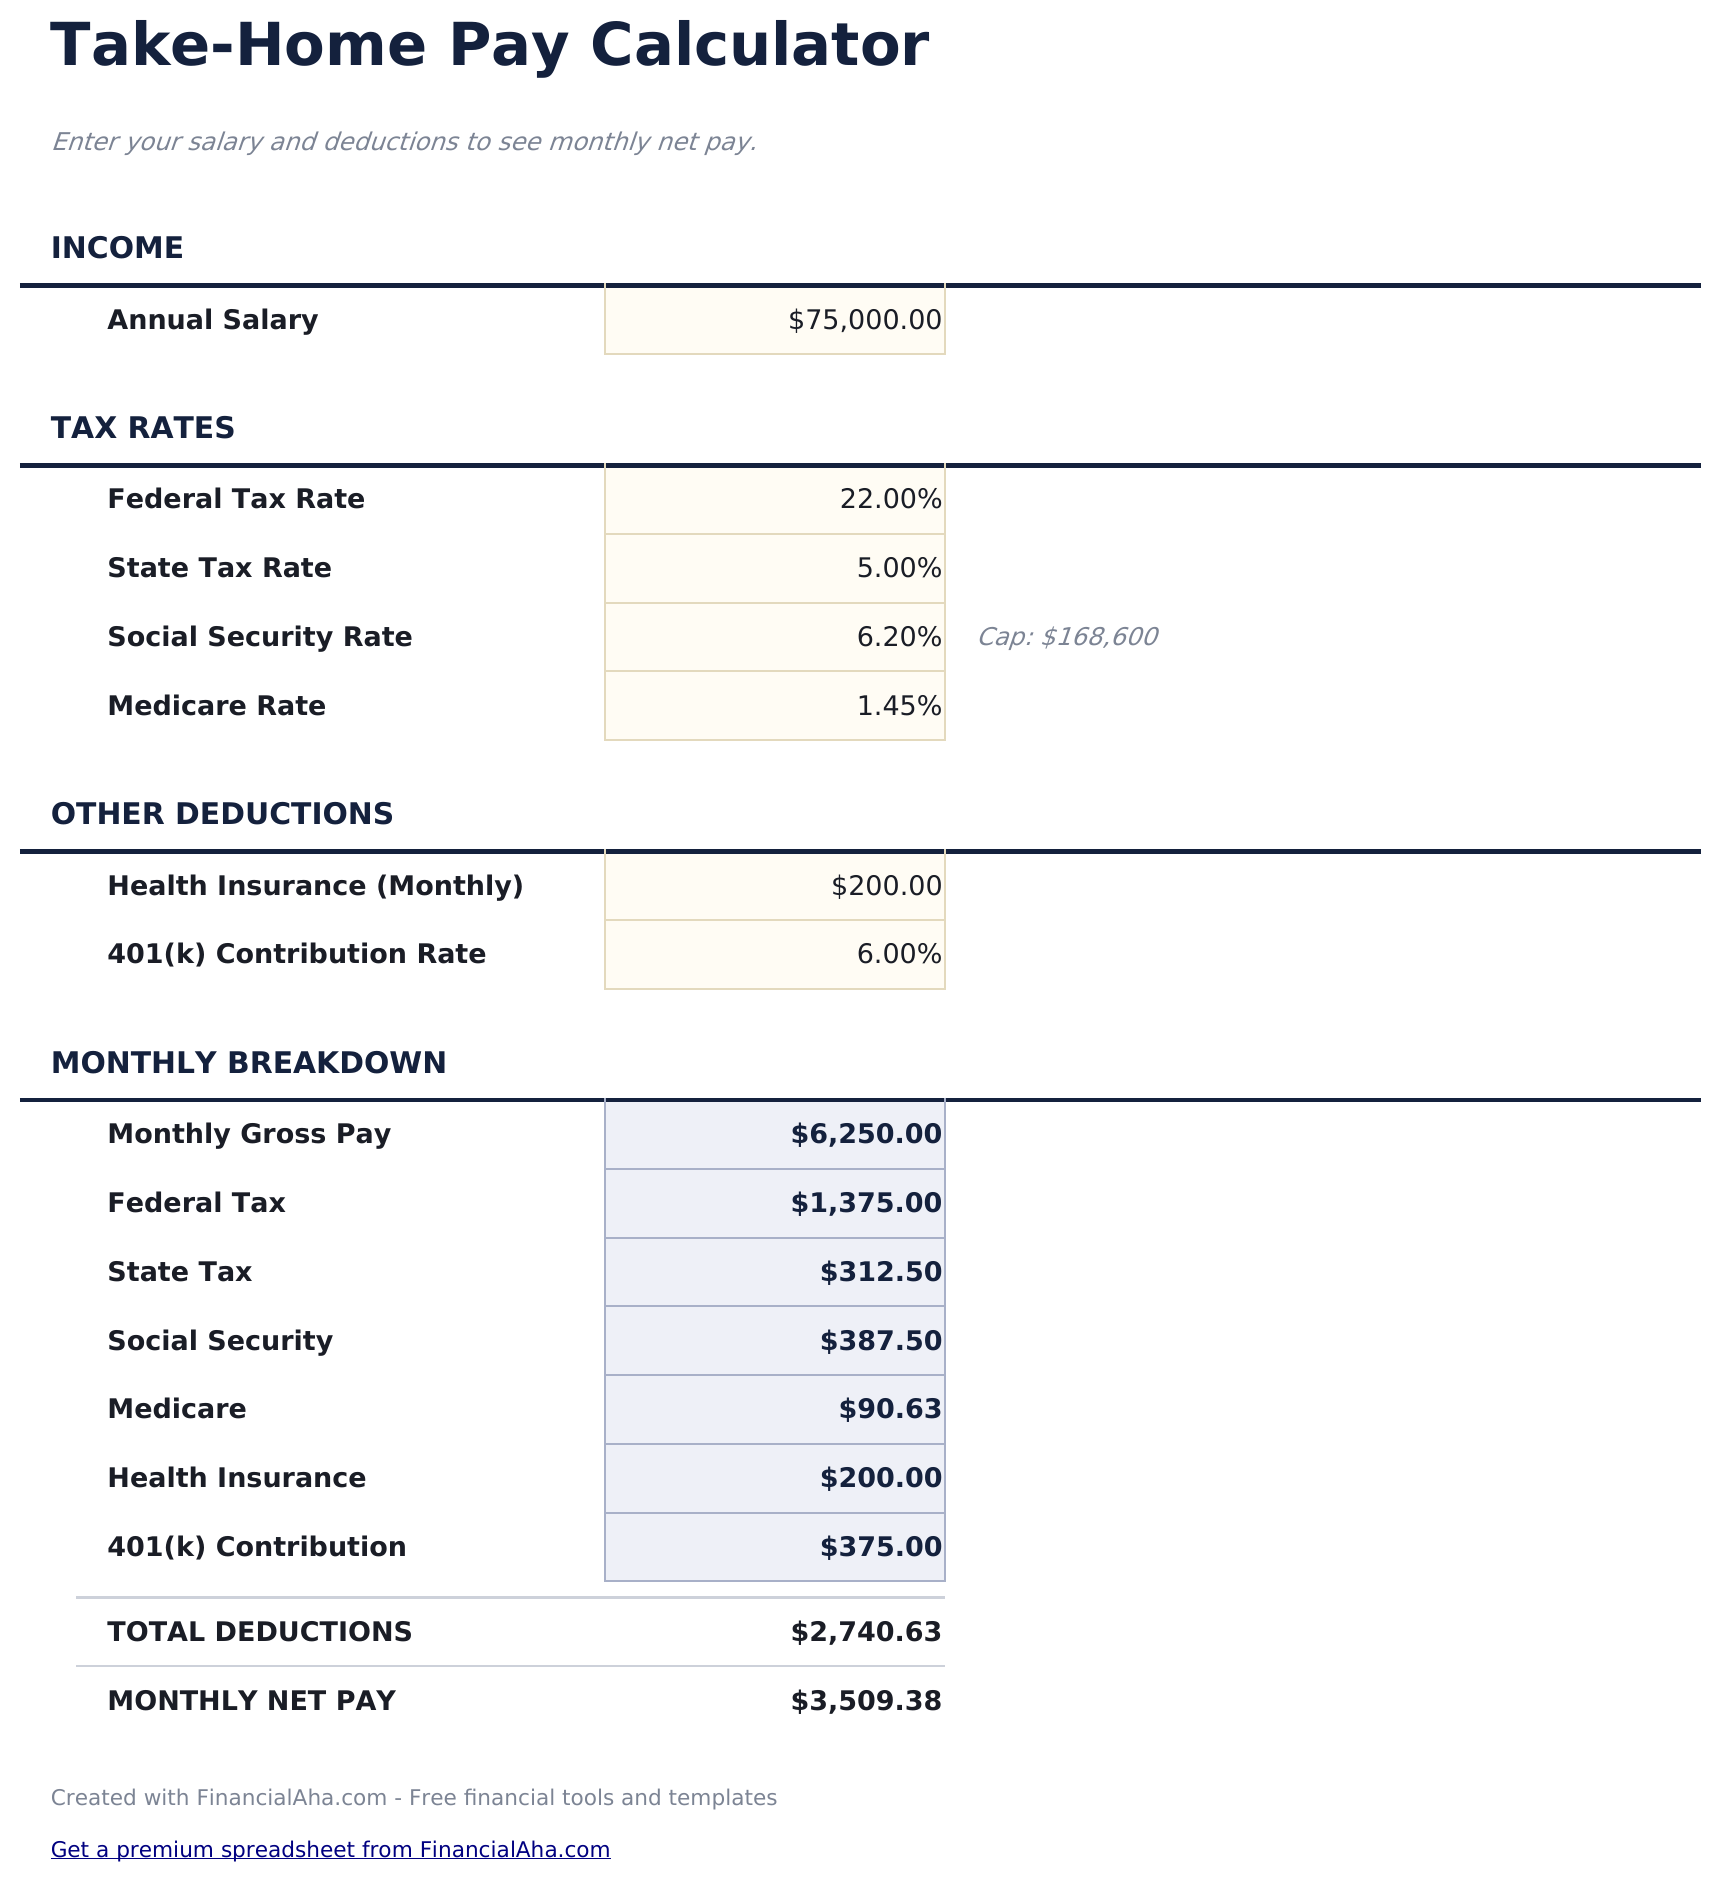Viewport: 1721px width, 1882px height.
Task: Select the Medicare Rate input cell
Action: click(775, 706)
